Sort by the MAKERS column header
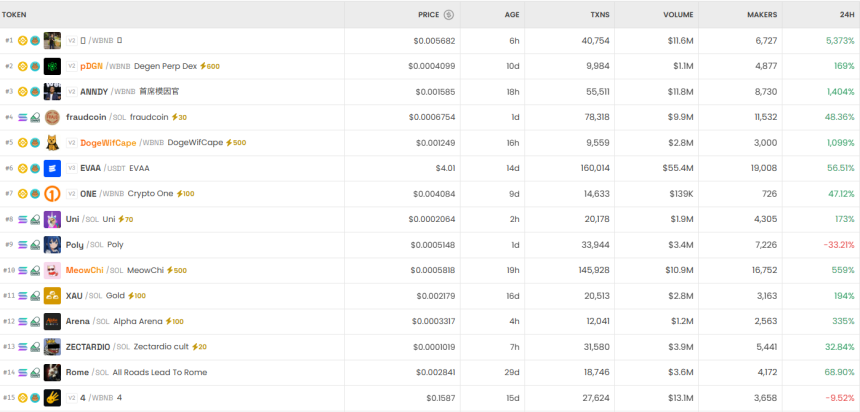860x412 pixels. tap(762, 15)
